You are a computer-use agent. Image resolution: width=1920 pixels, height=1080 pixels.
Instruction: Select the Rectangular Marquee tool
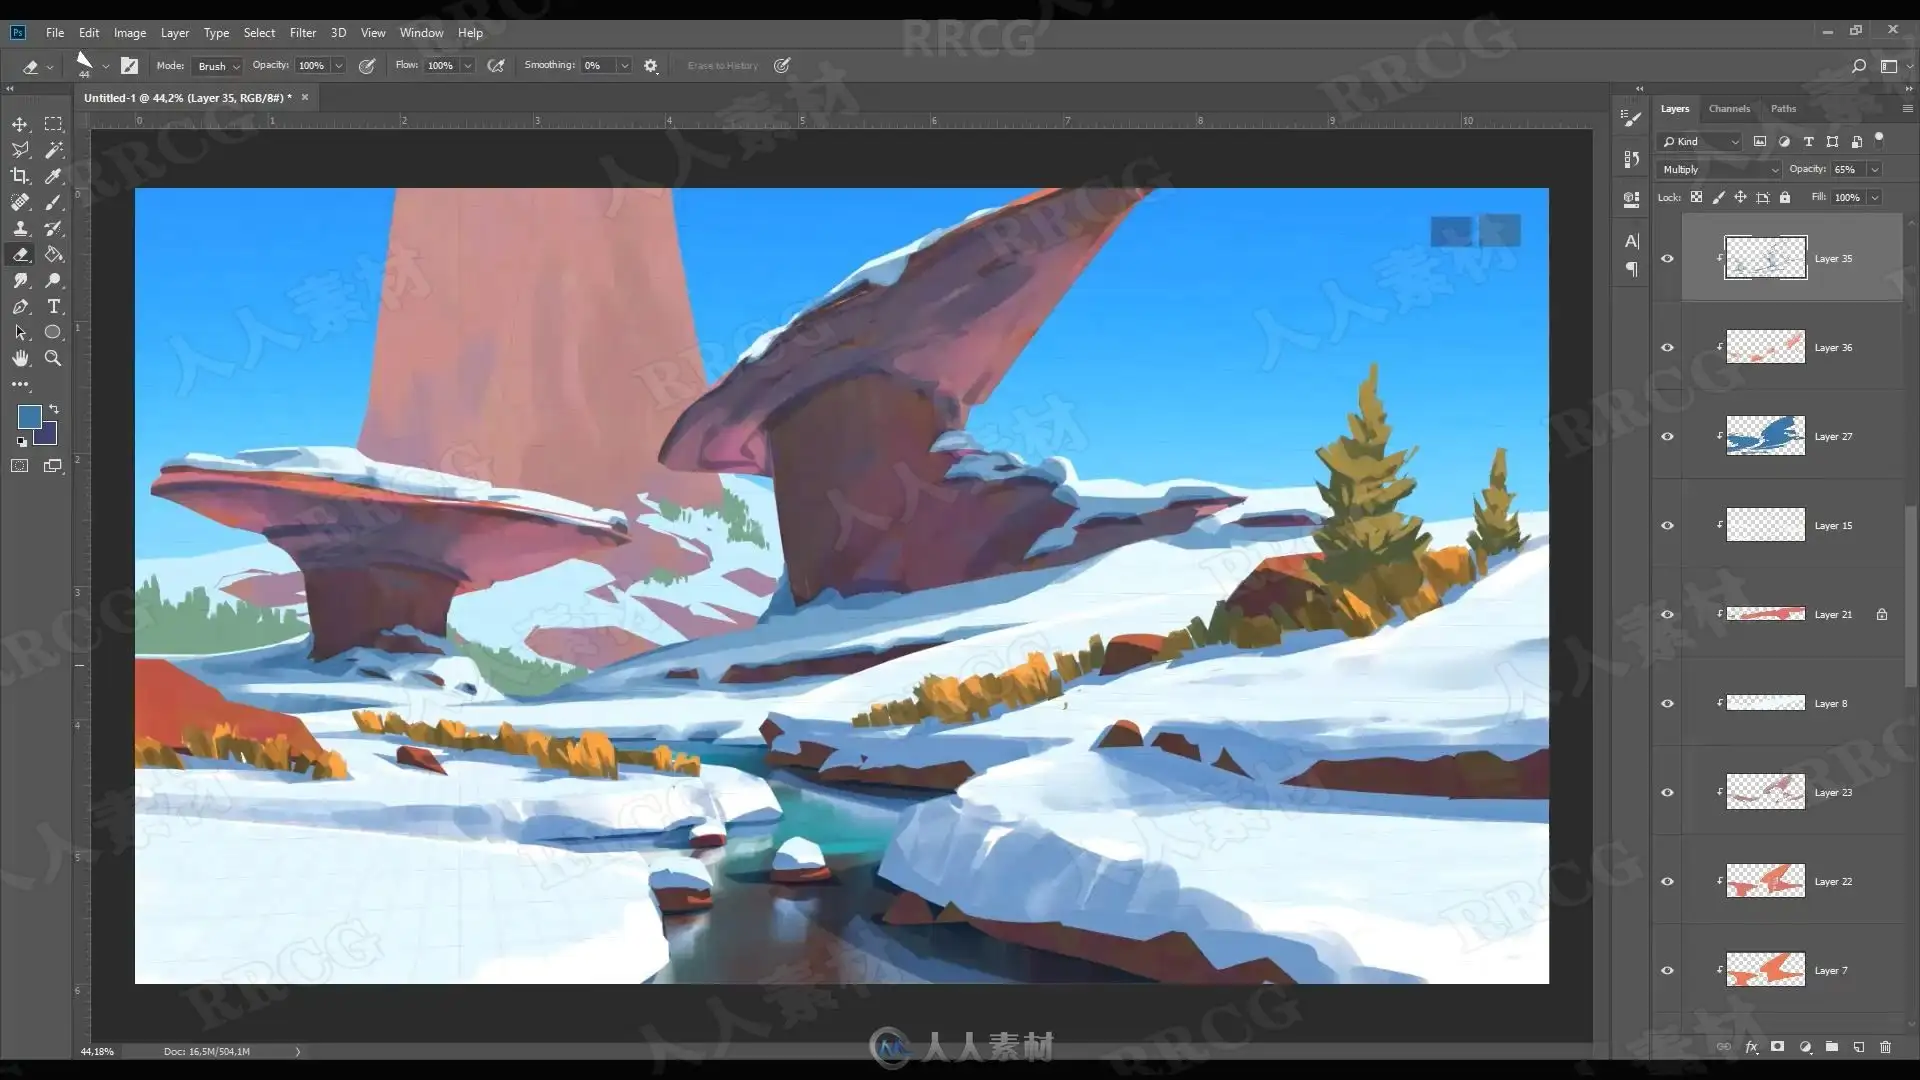[54, 124]
